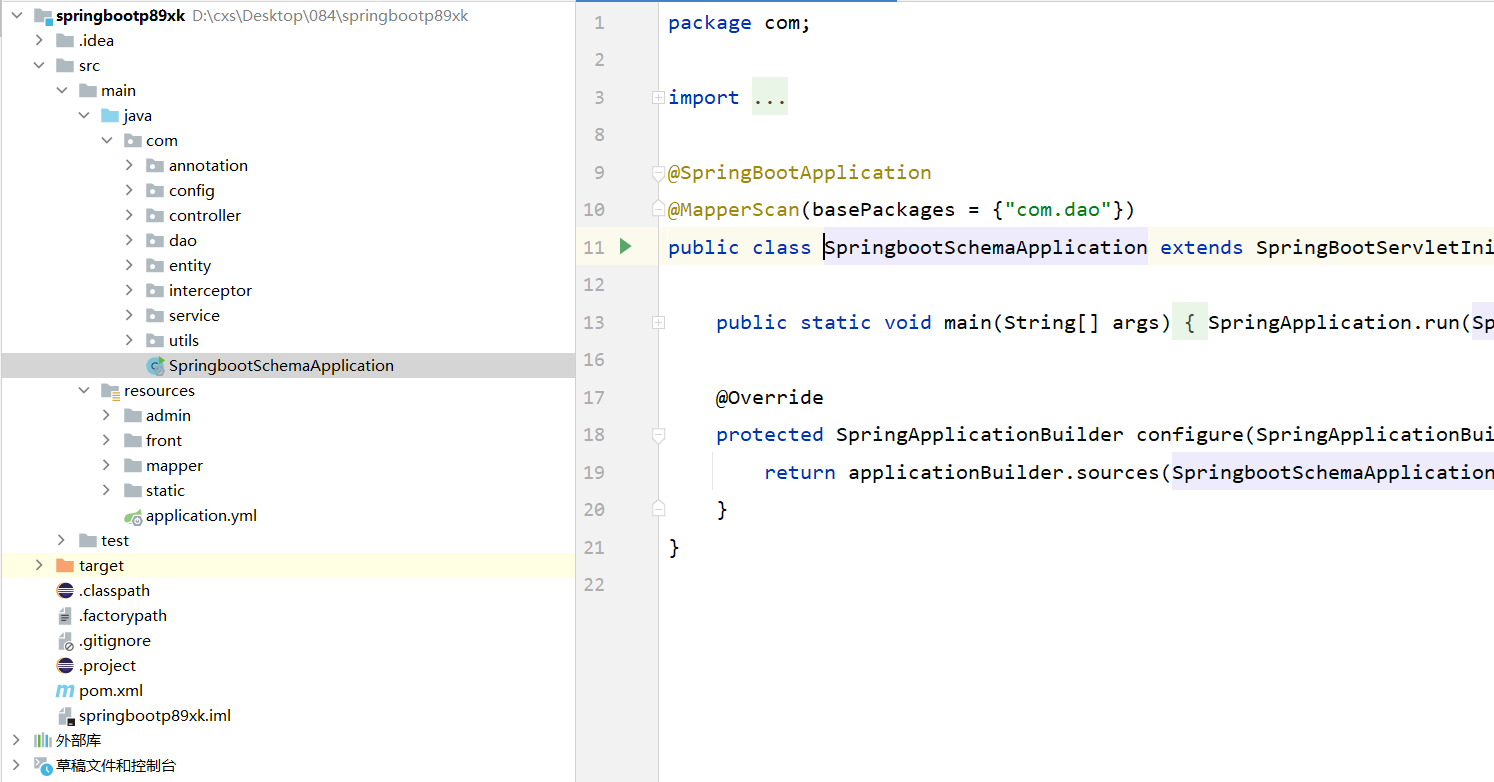Click the .gitignore file icon
The height and width of the screenshot is (782, 1494).
point(65,641)
